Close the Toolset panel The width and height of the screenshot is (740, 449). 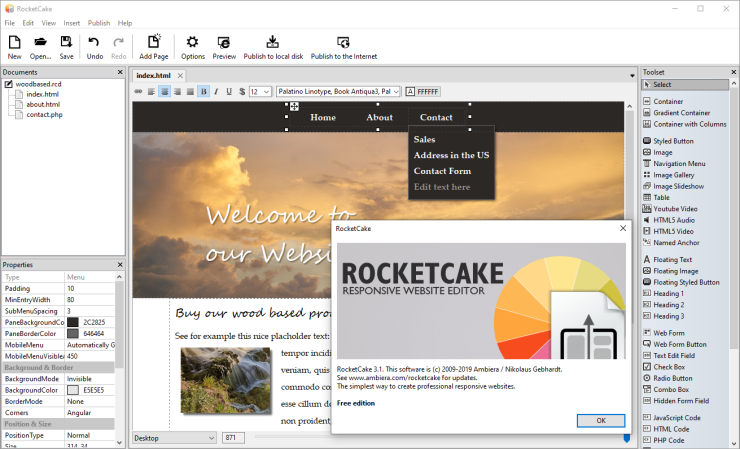point(734,72)
